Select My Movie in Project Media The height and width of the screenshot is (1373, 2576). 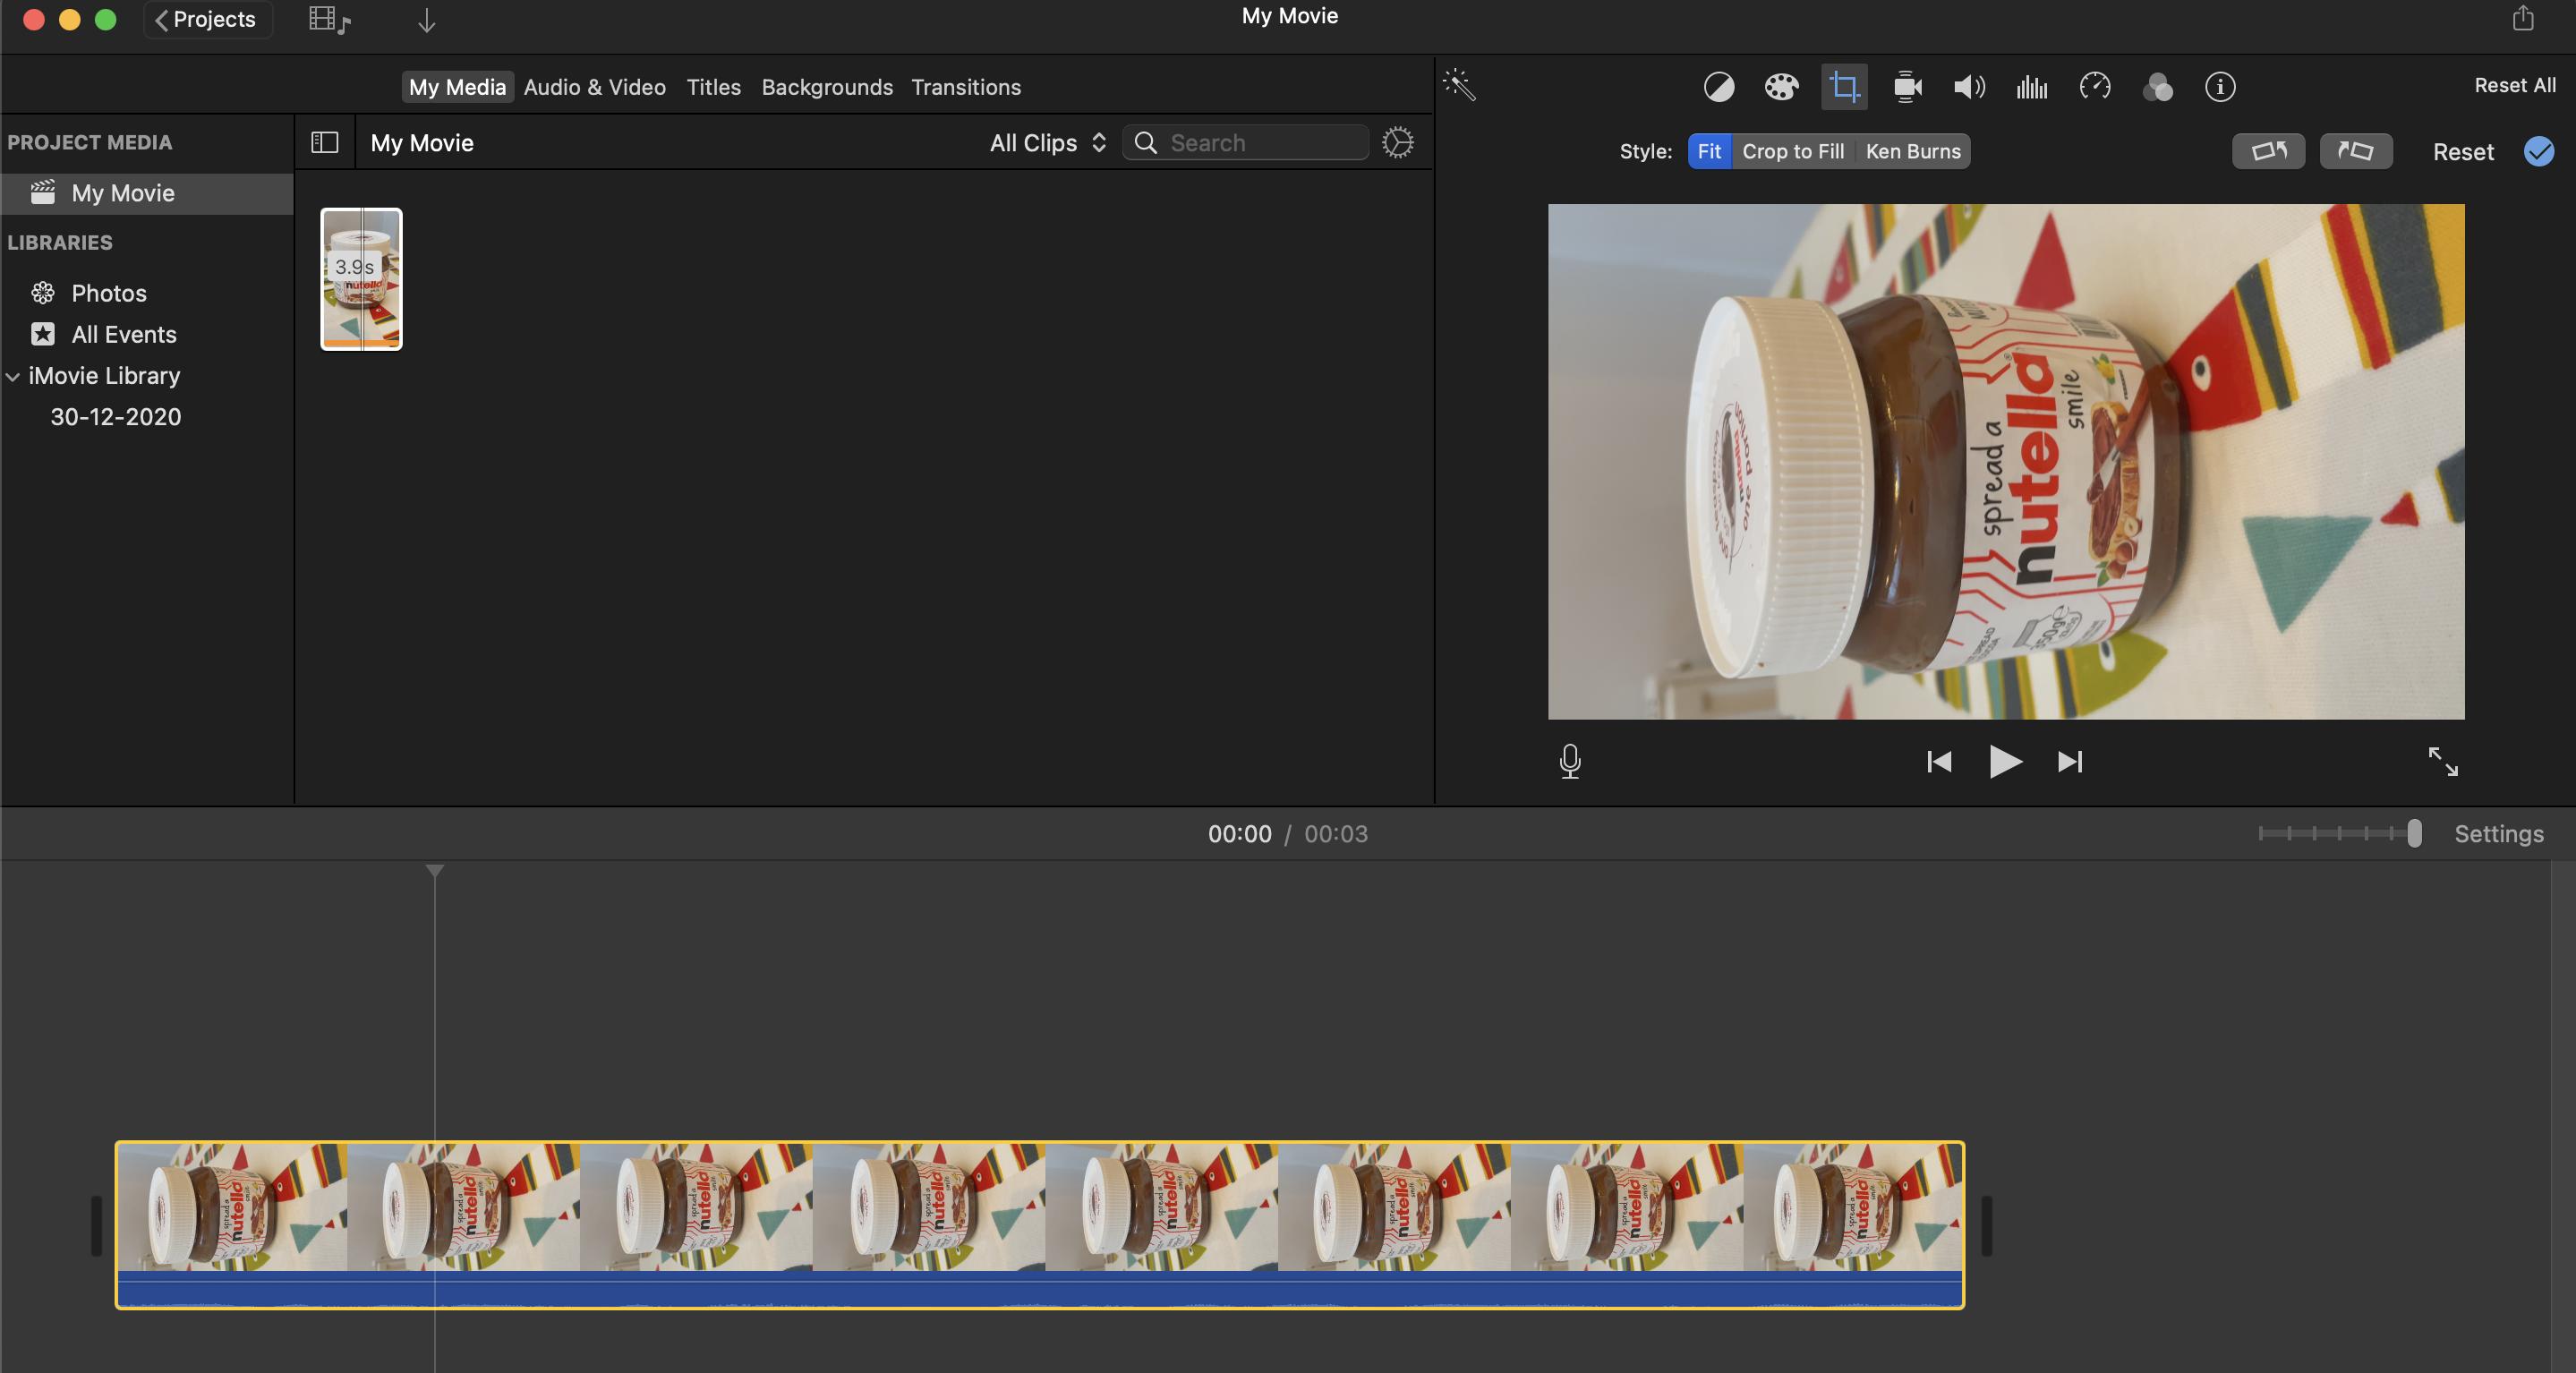point(147,193)
